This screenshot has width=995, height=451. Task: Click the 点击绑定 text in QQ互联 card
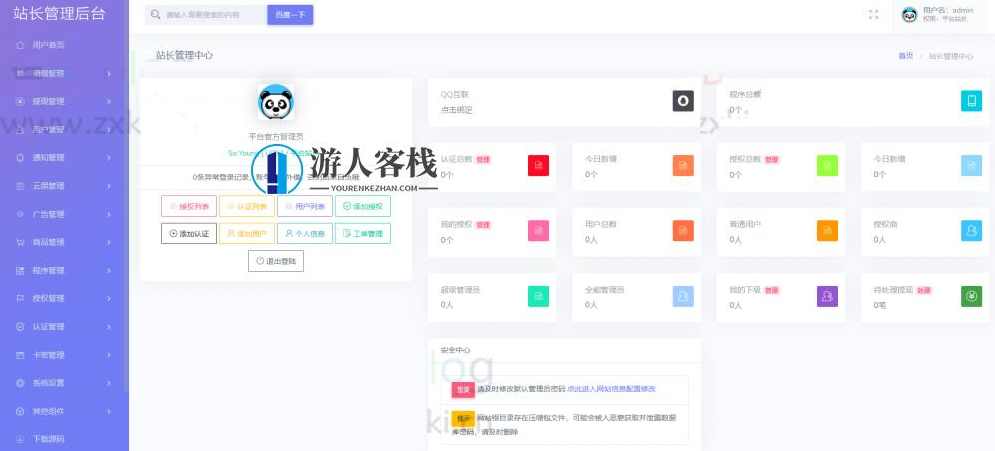tap(456, 110)
